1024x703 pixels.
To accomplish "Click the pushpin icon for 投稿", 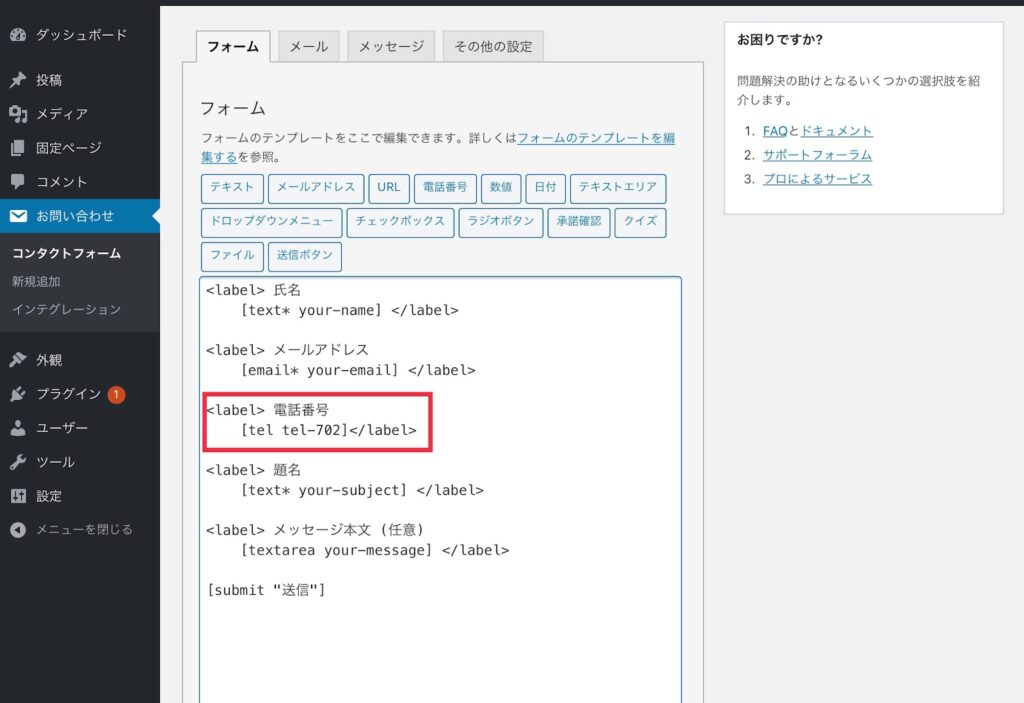I will [18, 80].
